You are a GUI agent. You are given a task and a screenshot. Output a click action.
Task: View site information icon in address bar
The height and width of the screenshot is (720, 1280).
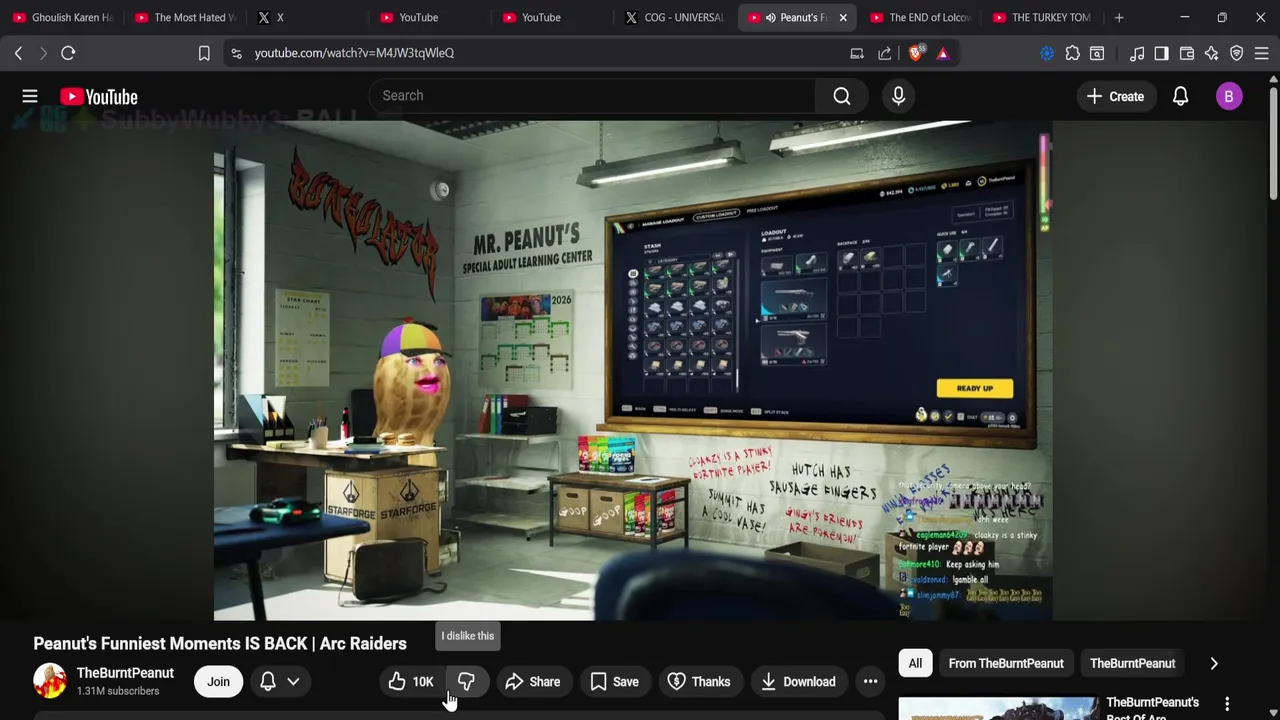tap(236, 53)
